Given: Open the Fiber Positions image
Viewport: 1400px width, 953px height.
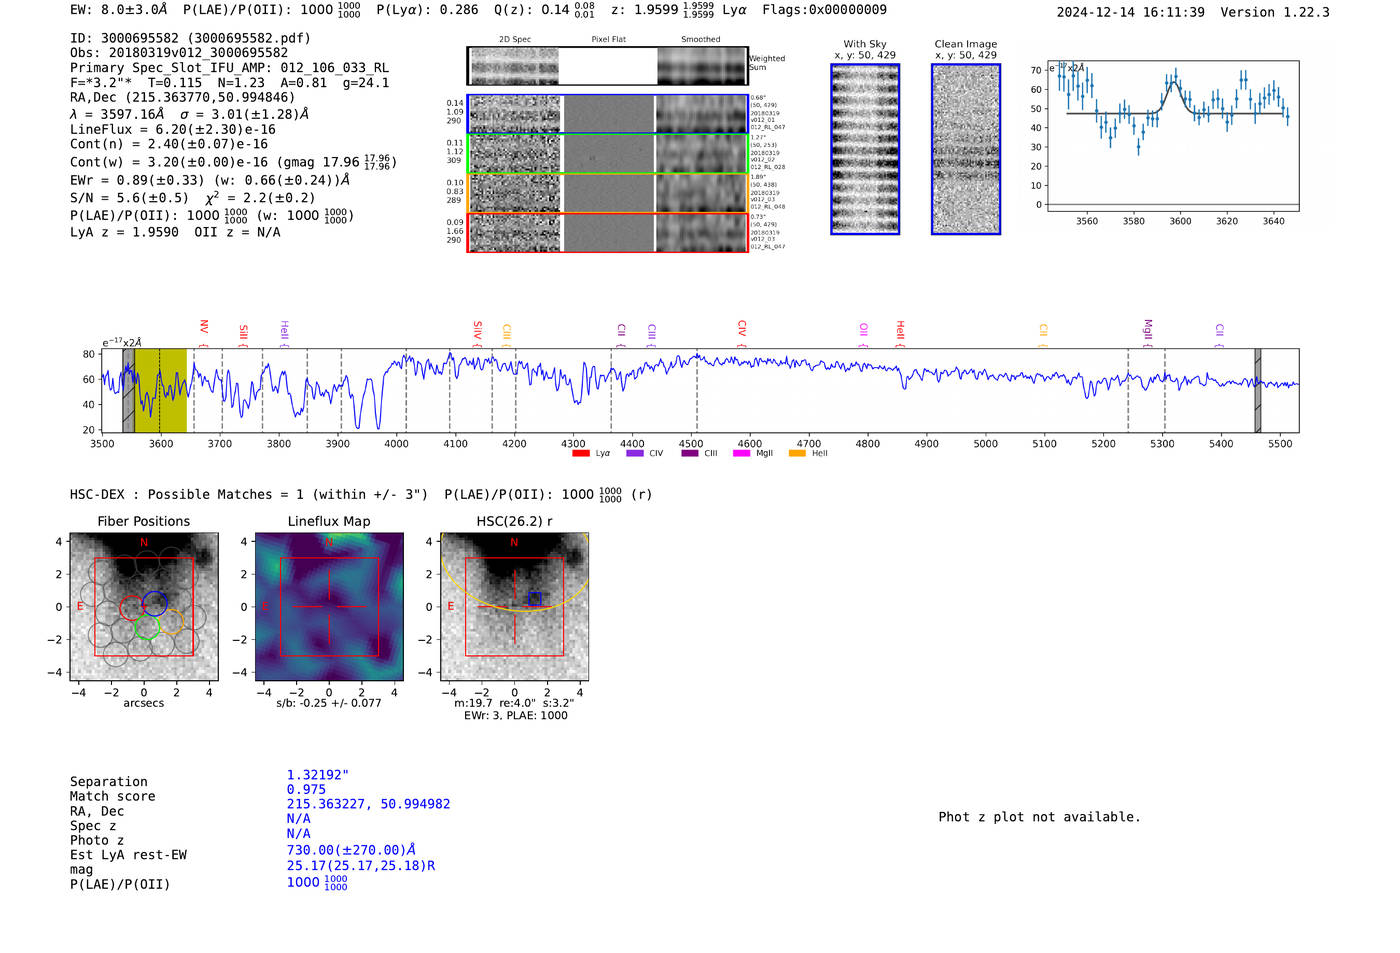Looking at the screenshot, I should click(x=144, y=607).
